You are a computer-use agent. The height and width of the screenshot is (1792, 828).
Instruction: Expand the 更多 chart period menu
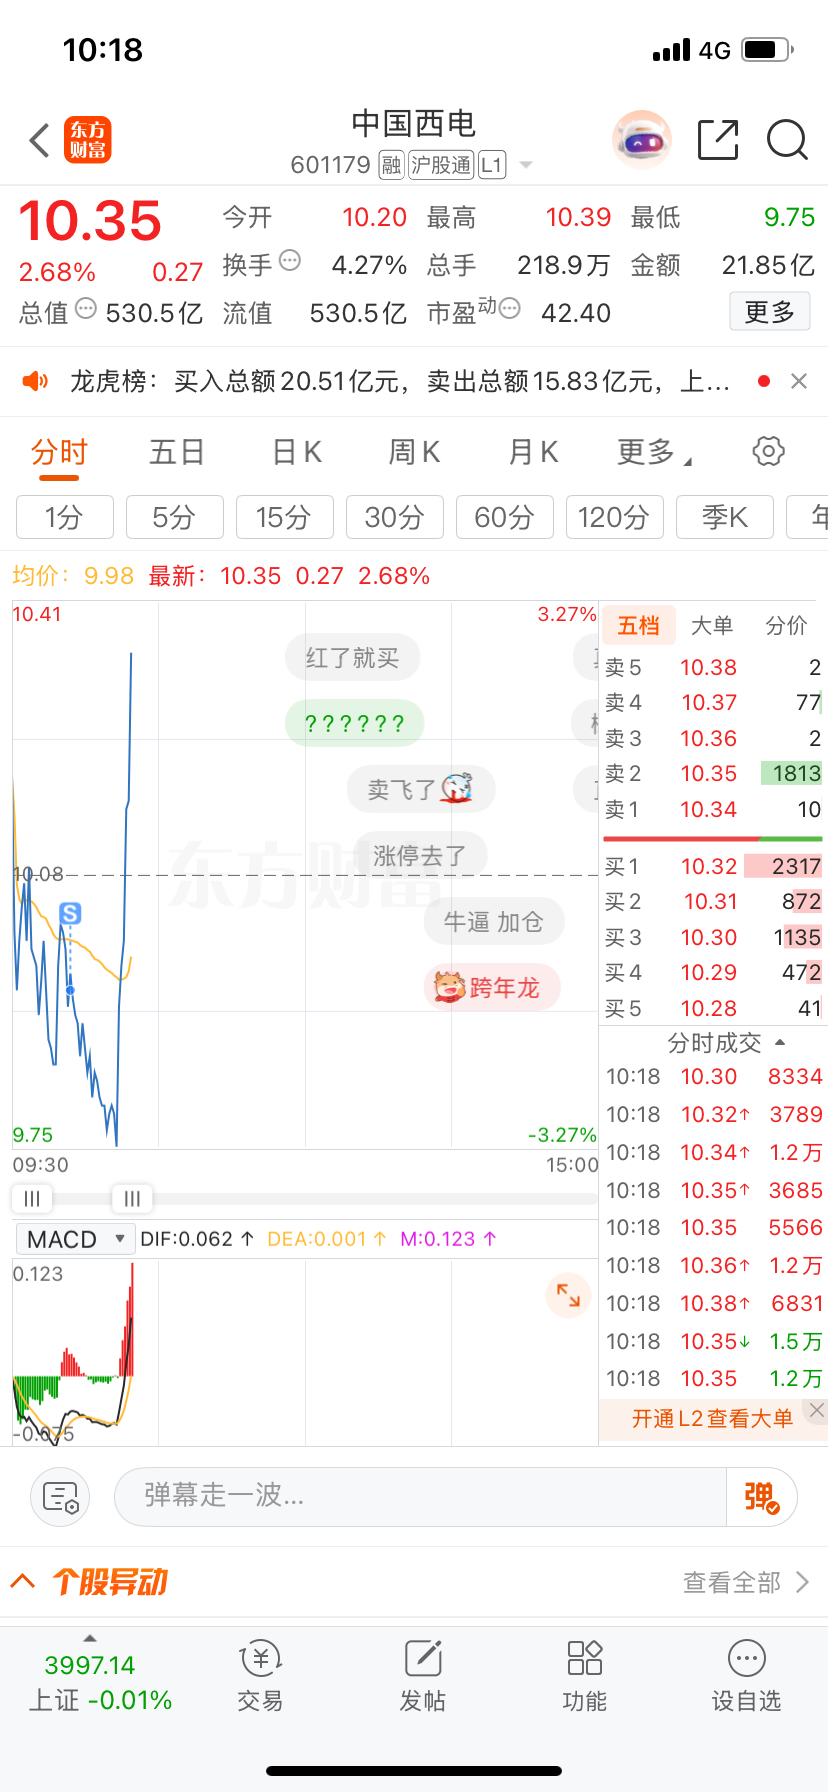[x=654, y=452]
